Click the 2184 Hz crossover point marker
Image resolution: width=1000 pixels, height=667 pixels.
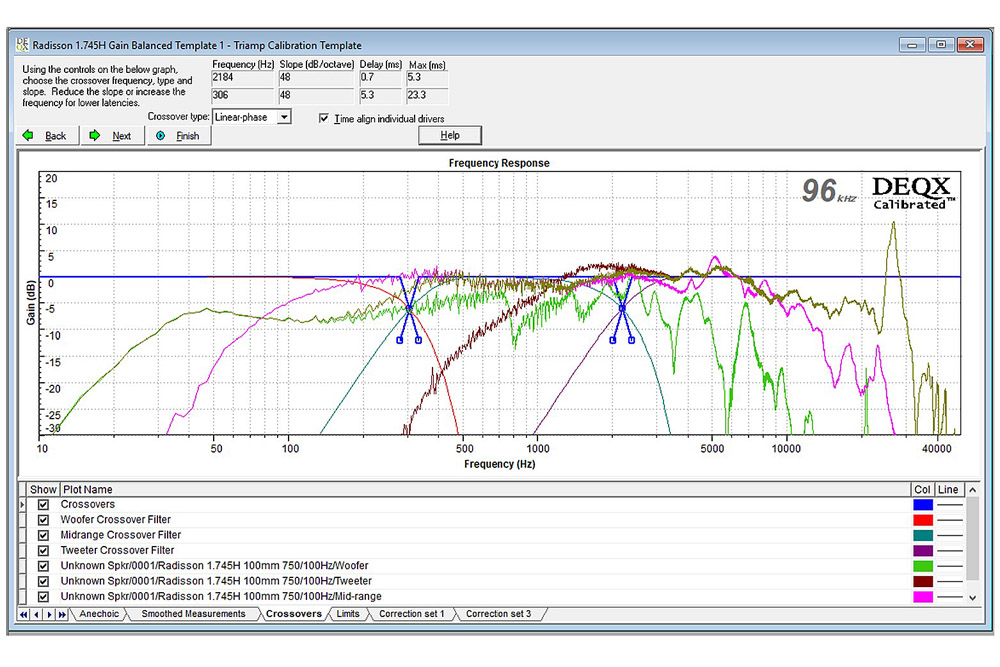point(622,309)
